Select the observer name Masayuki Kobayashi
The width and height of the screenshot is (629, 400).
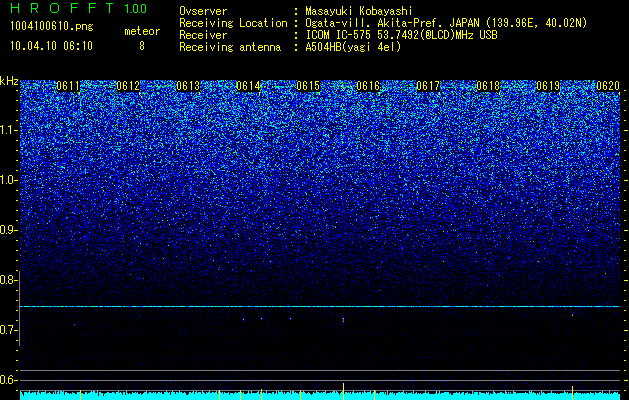[359, 11]
